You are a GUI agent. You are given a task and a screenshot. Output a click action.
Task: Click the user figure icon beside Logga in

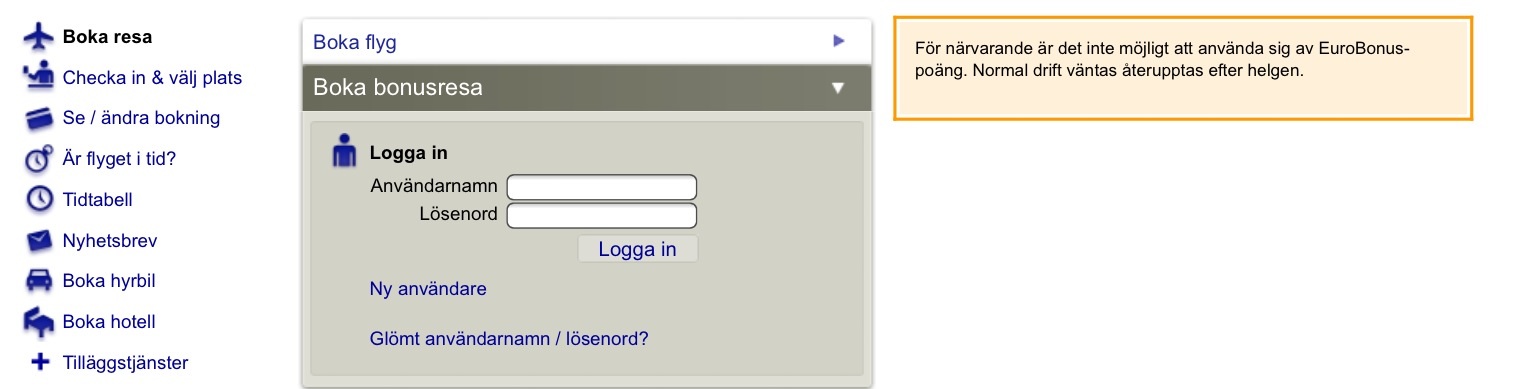[344, 151]
